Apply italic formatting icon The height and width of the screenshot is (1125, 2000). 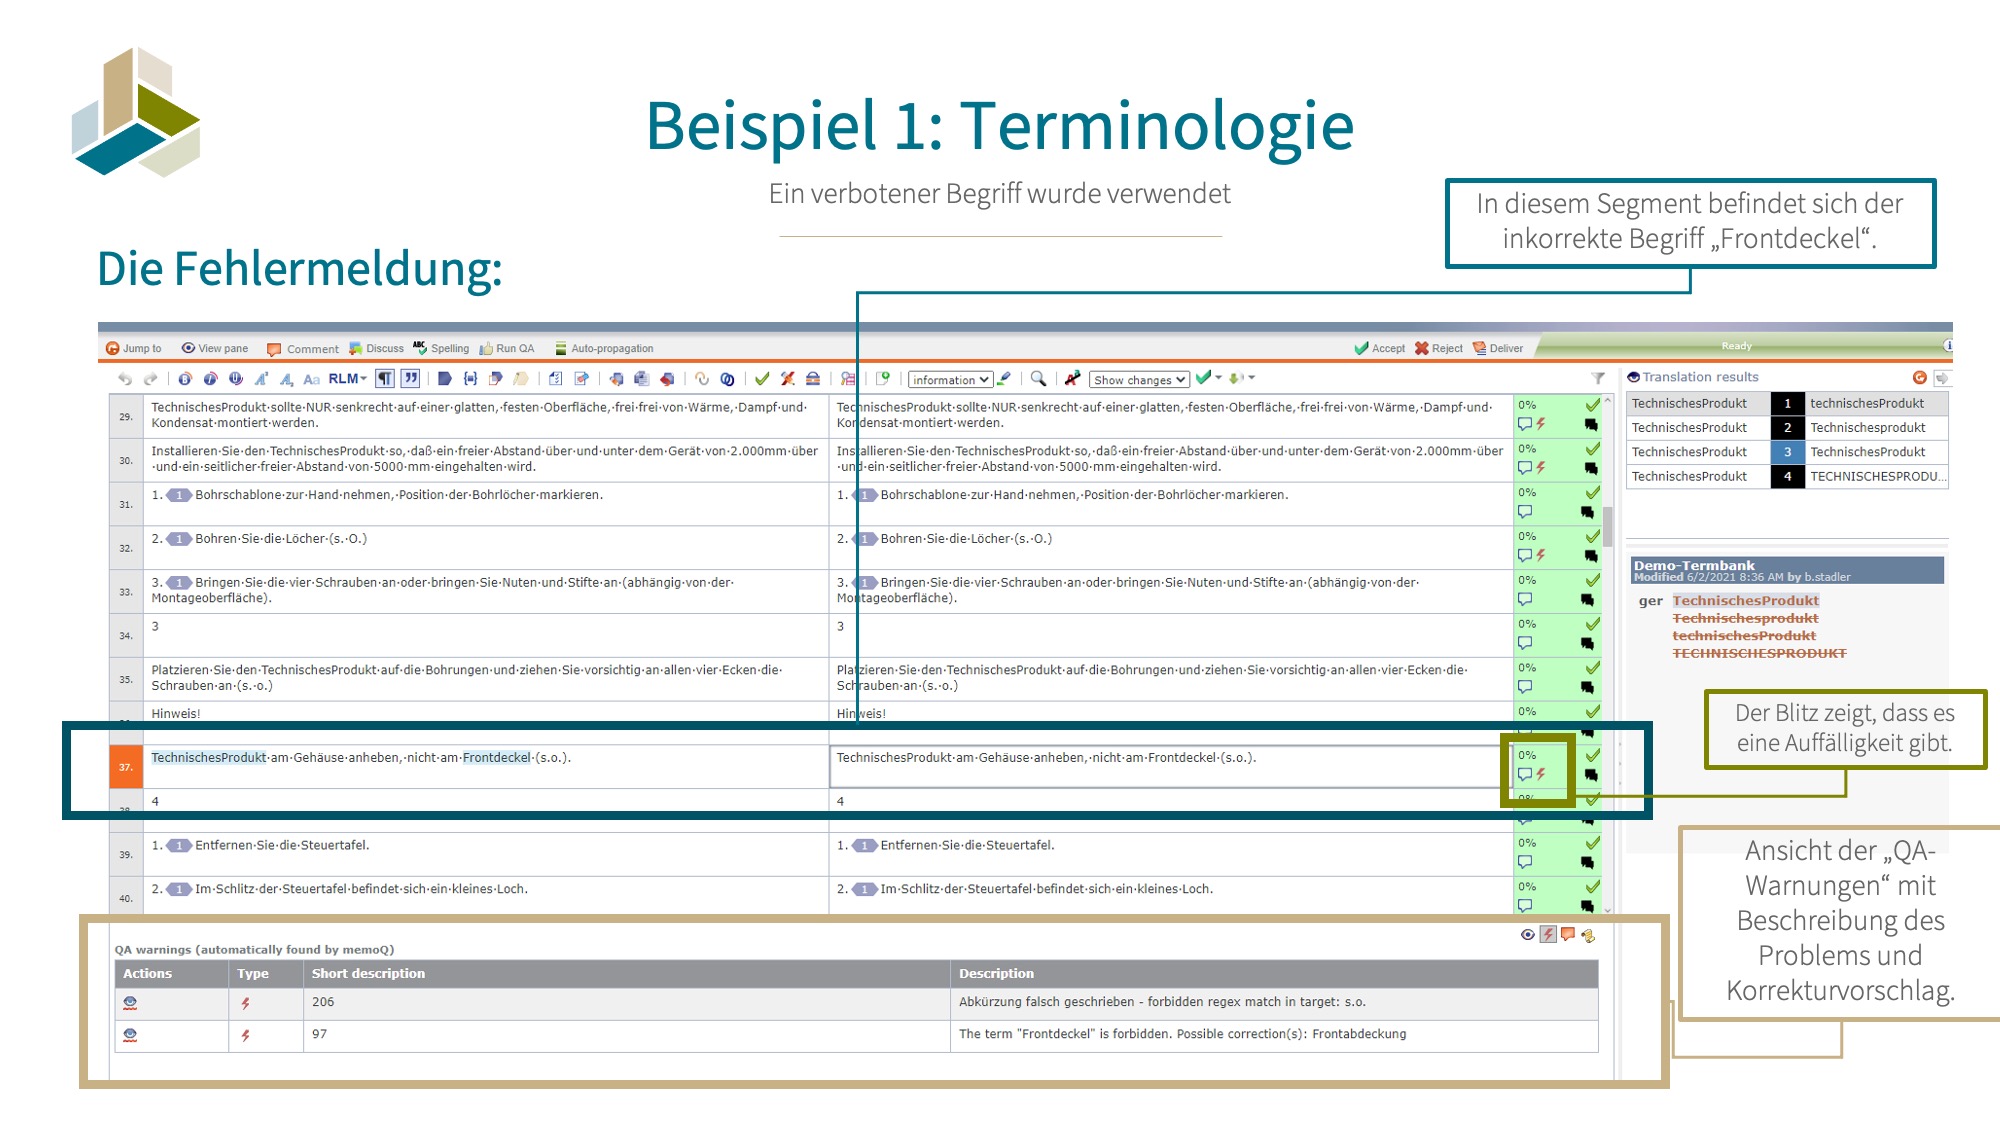pyautogui.click(x=210, y=379)
